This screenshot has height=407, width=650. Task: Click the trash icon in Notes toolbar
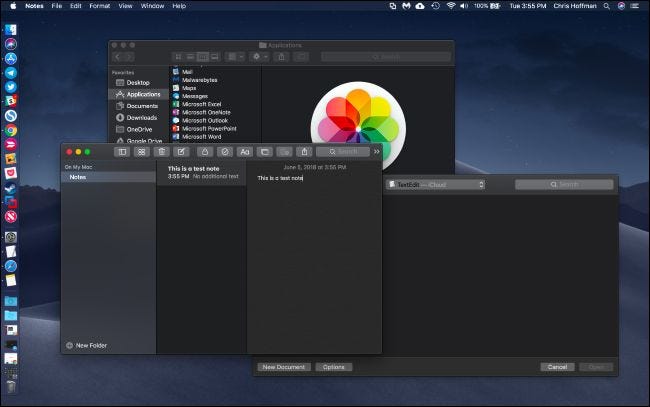click(161, 151)
